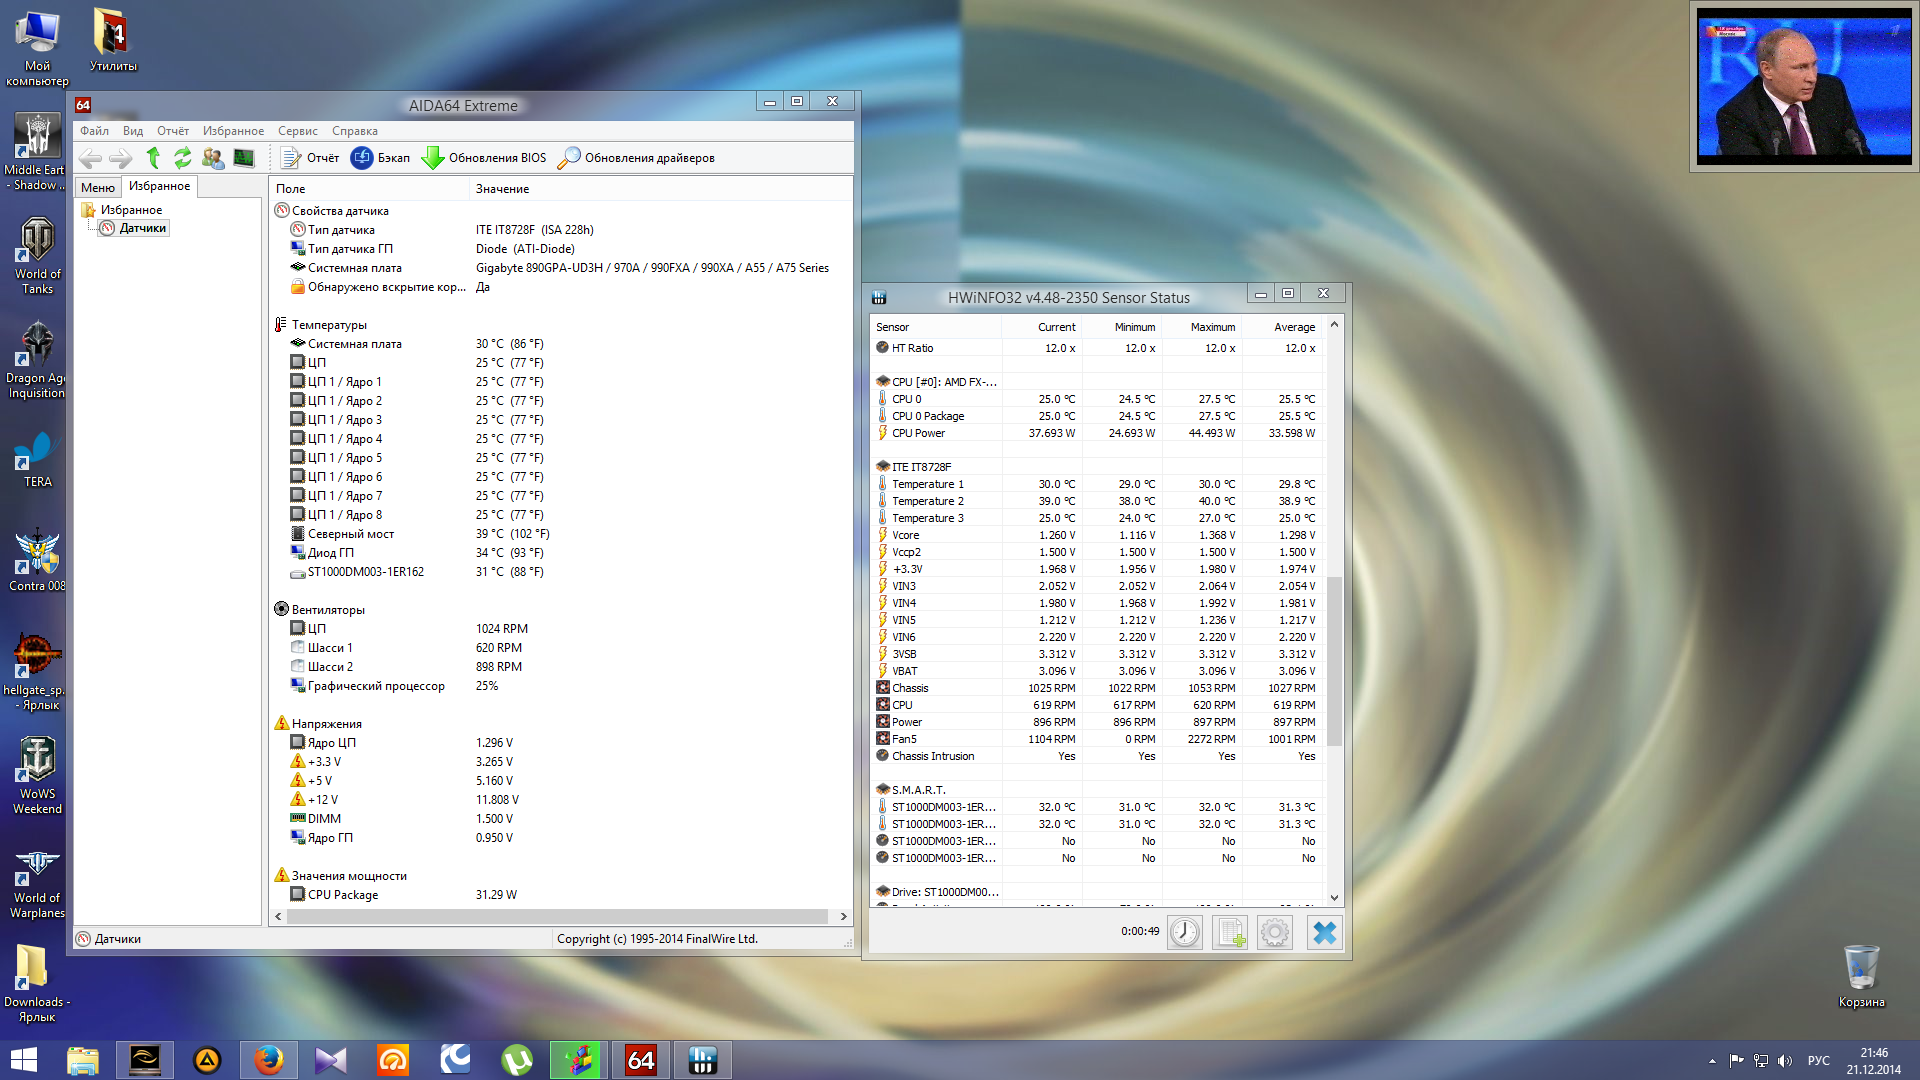Open the Сервис menu
This screenshot has height=1080, width=1920.
tap(297, 131)
